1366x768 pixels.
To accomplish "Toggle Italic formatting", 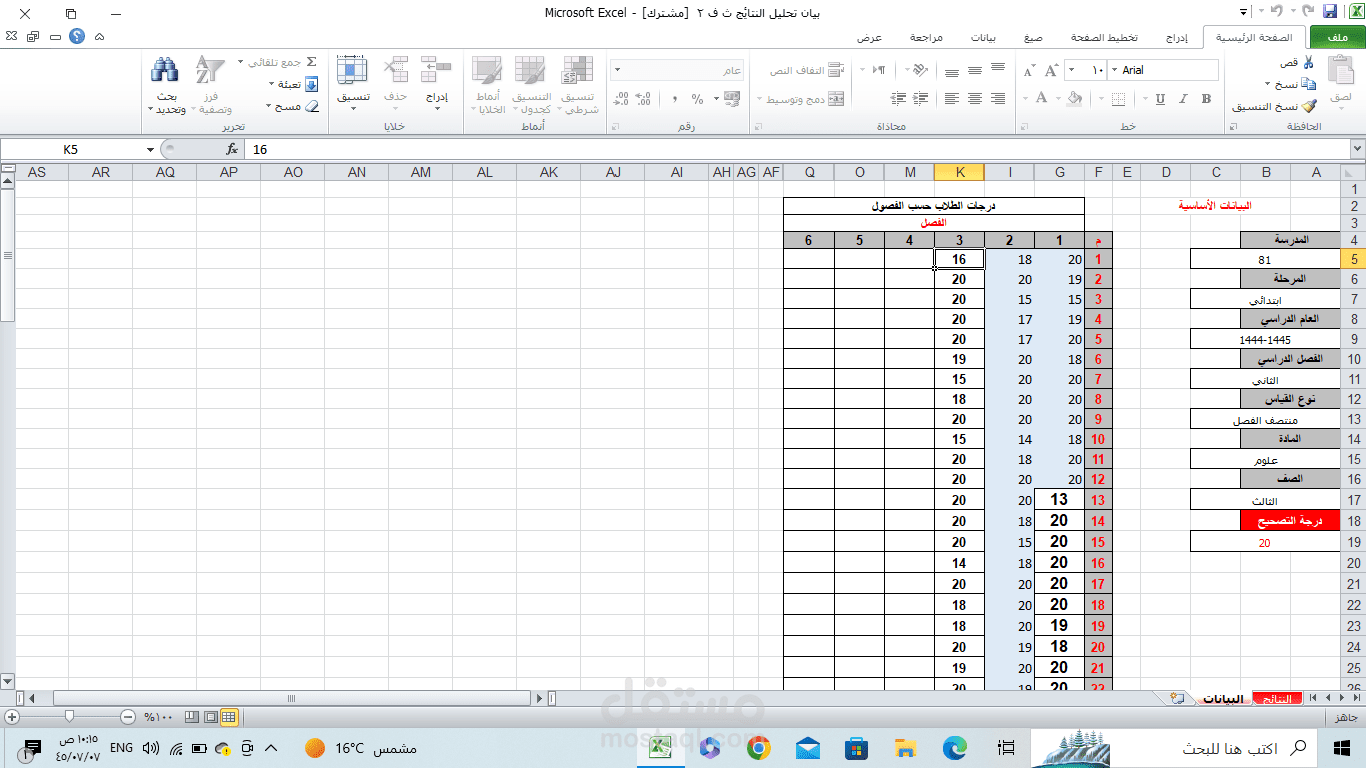I will [1183, 99].
